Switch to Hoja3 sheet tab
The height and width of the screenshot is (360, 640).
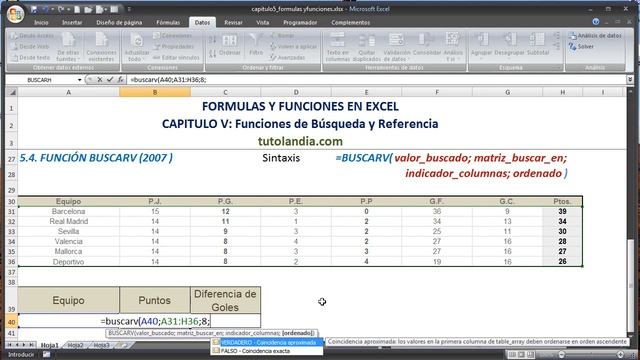click(102, 345)
